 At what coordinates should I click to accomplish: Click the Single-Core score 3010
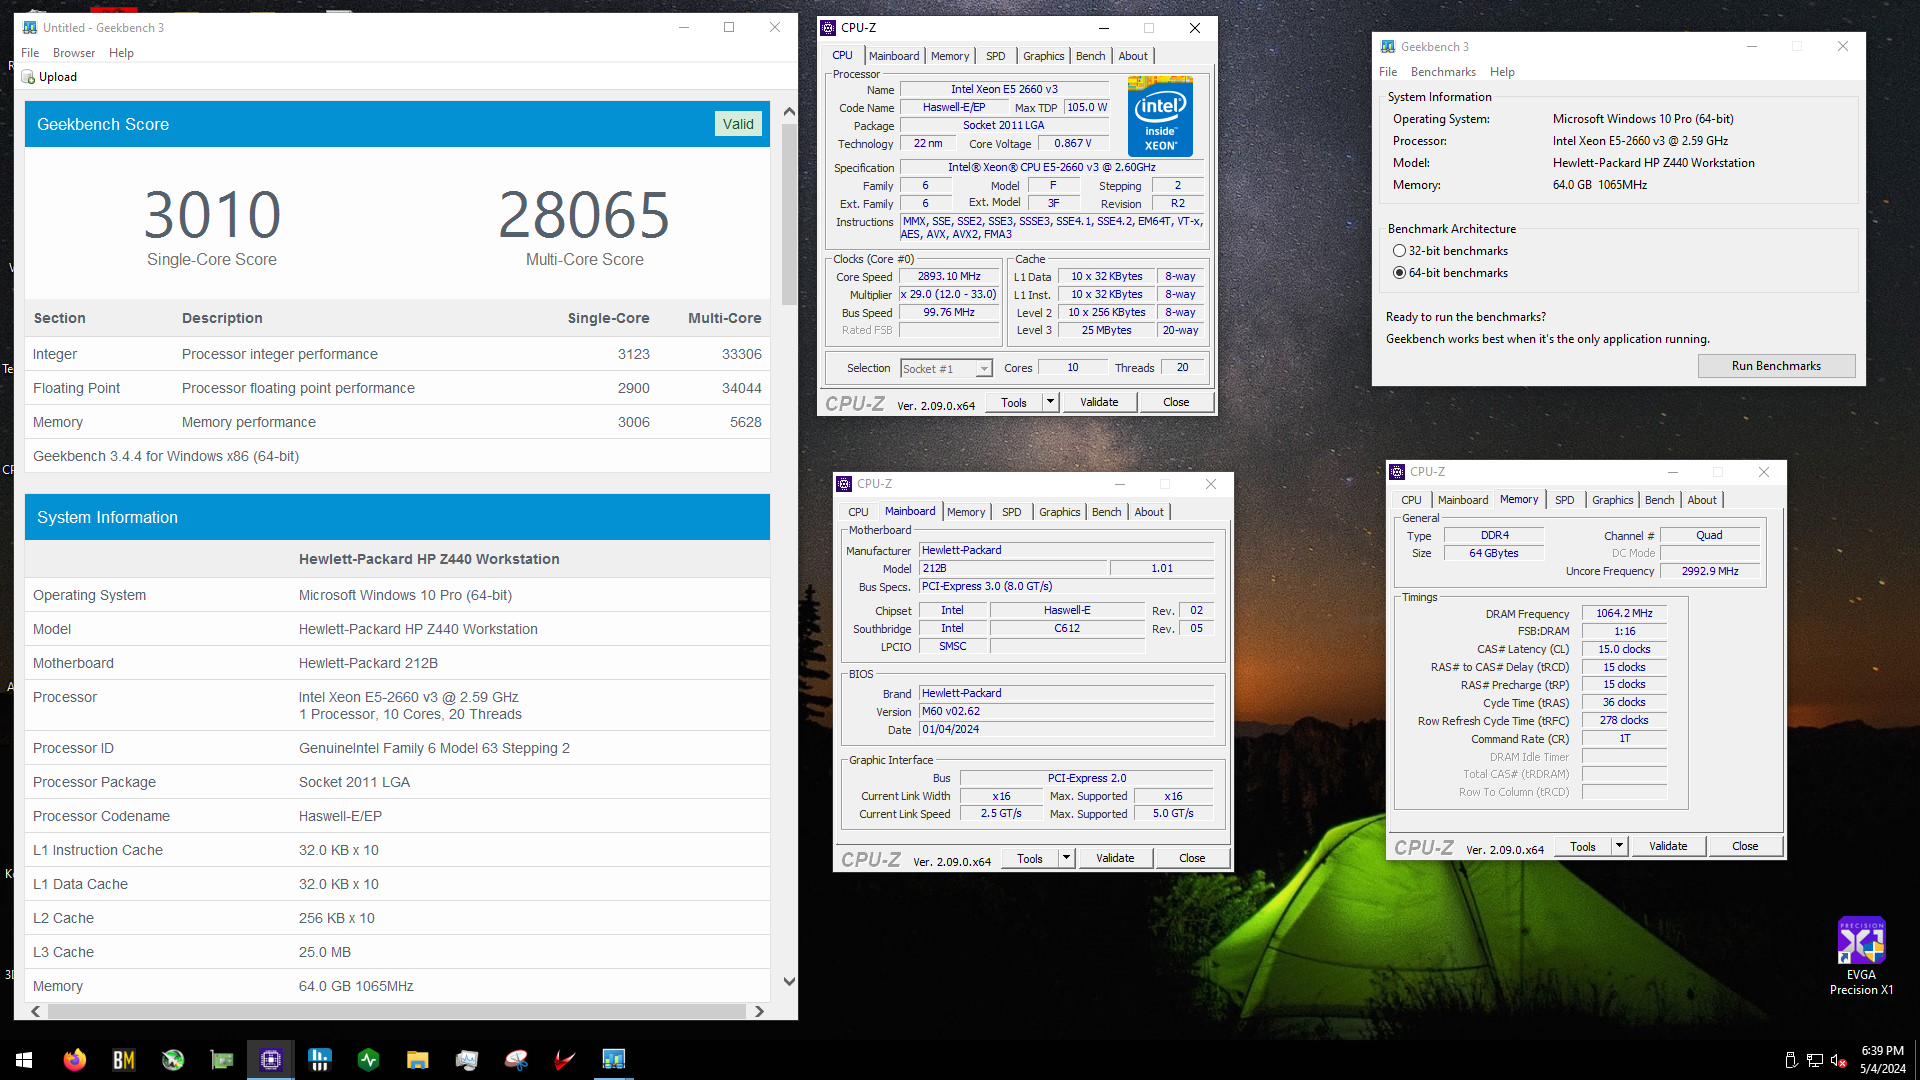212,215
